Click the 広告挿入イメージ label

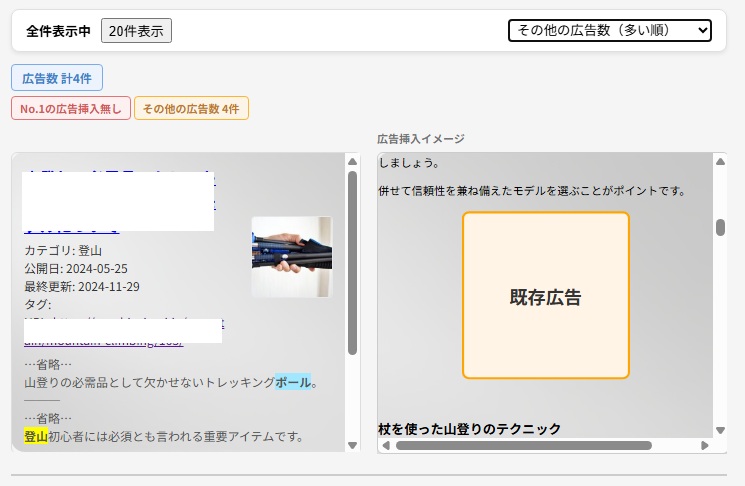(x=420, y=139)
